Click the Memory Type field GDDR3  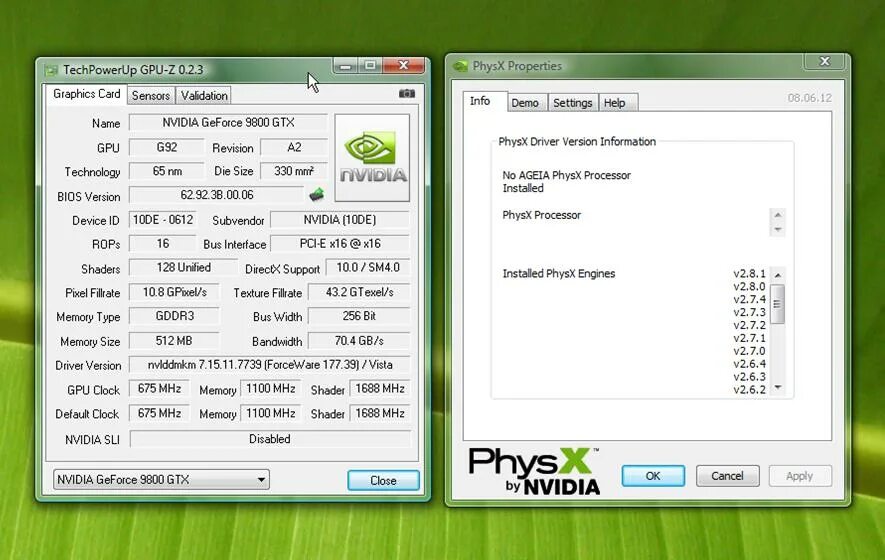point(174,316)
